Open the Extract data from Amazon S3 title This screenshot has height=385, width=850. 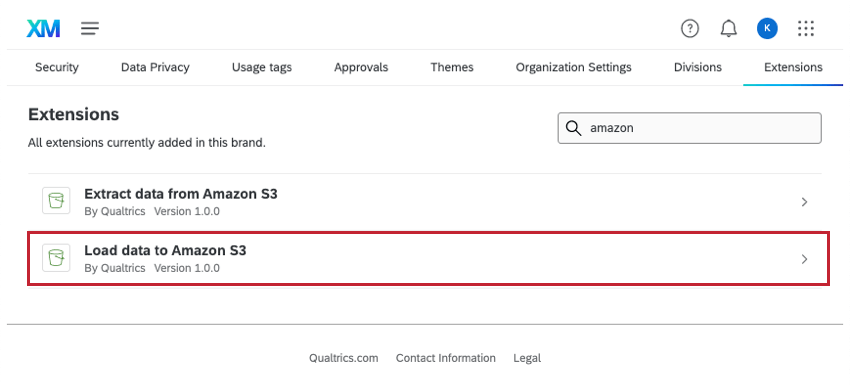pos(181,194)
